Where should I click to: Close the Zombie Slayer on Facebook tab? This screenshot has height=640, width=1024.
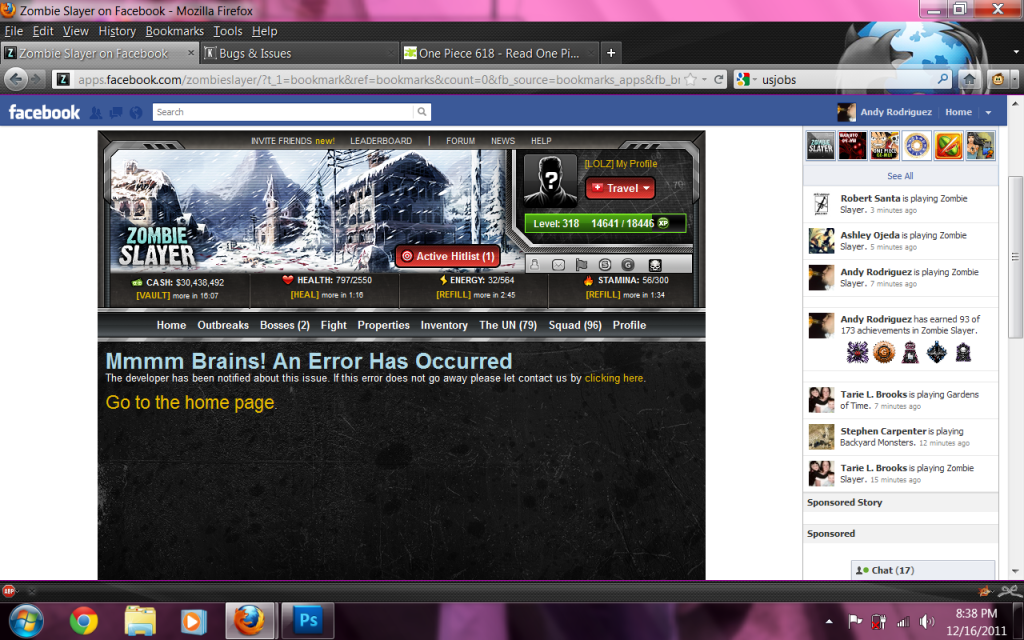click(191, 52)
